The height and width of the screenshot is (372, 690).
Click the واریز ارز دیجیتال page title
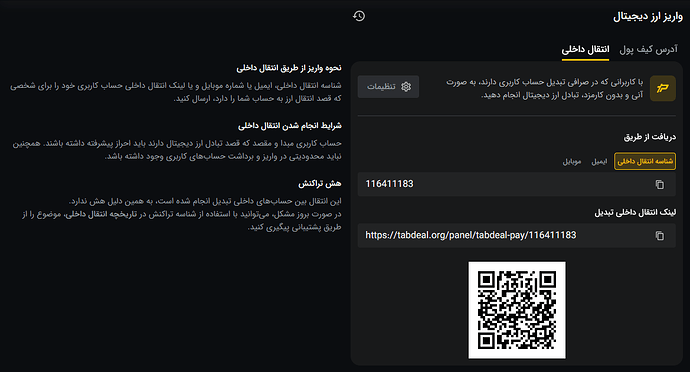tap(648, 17)
